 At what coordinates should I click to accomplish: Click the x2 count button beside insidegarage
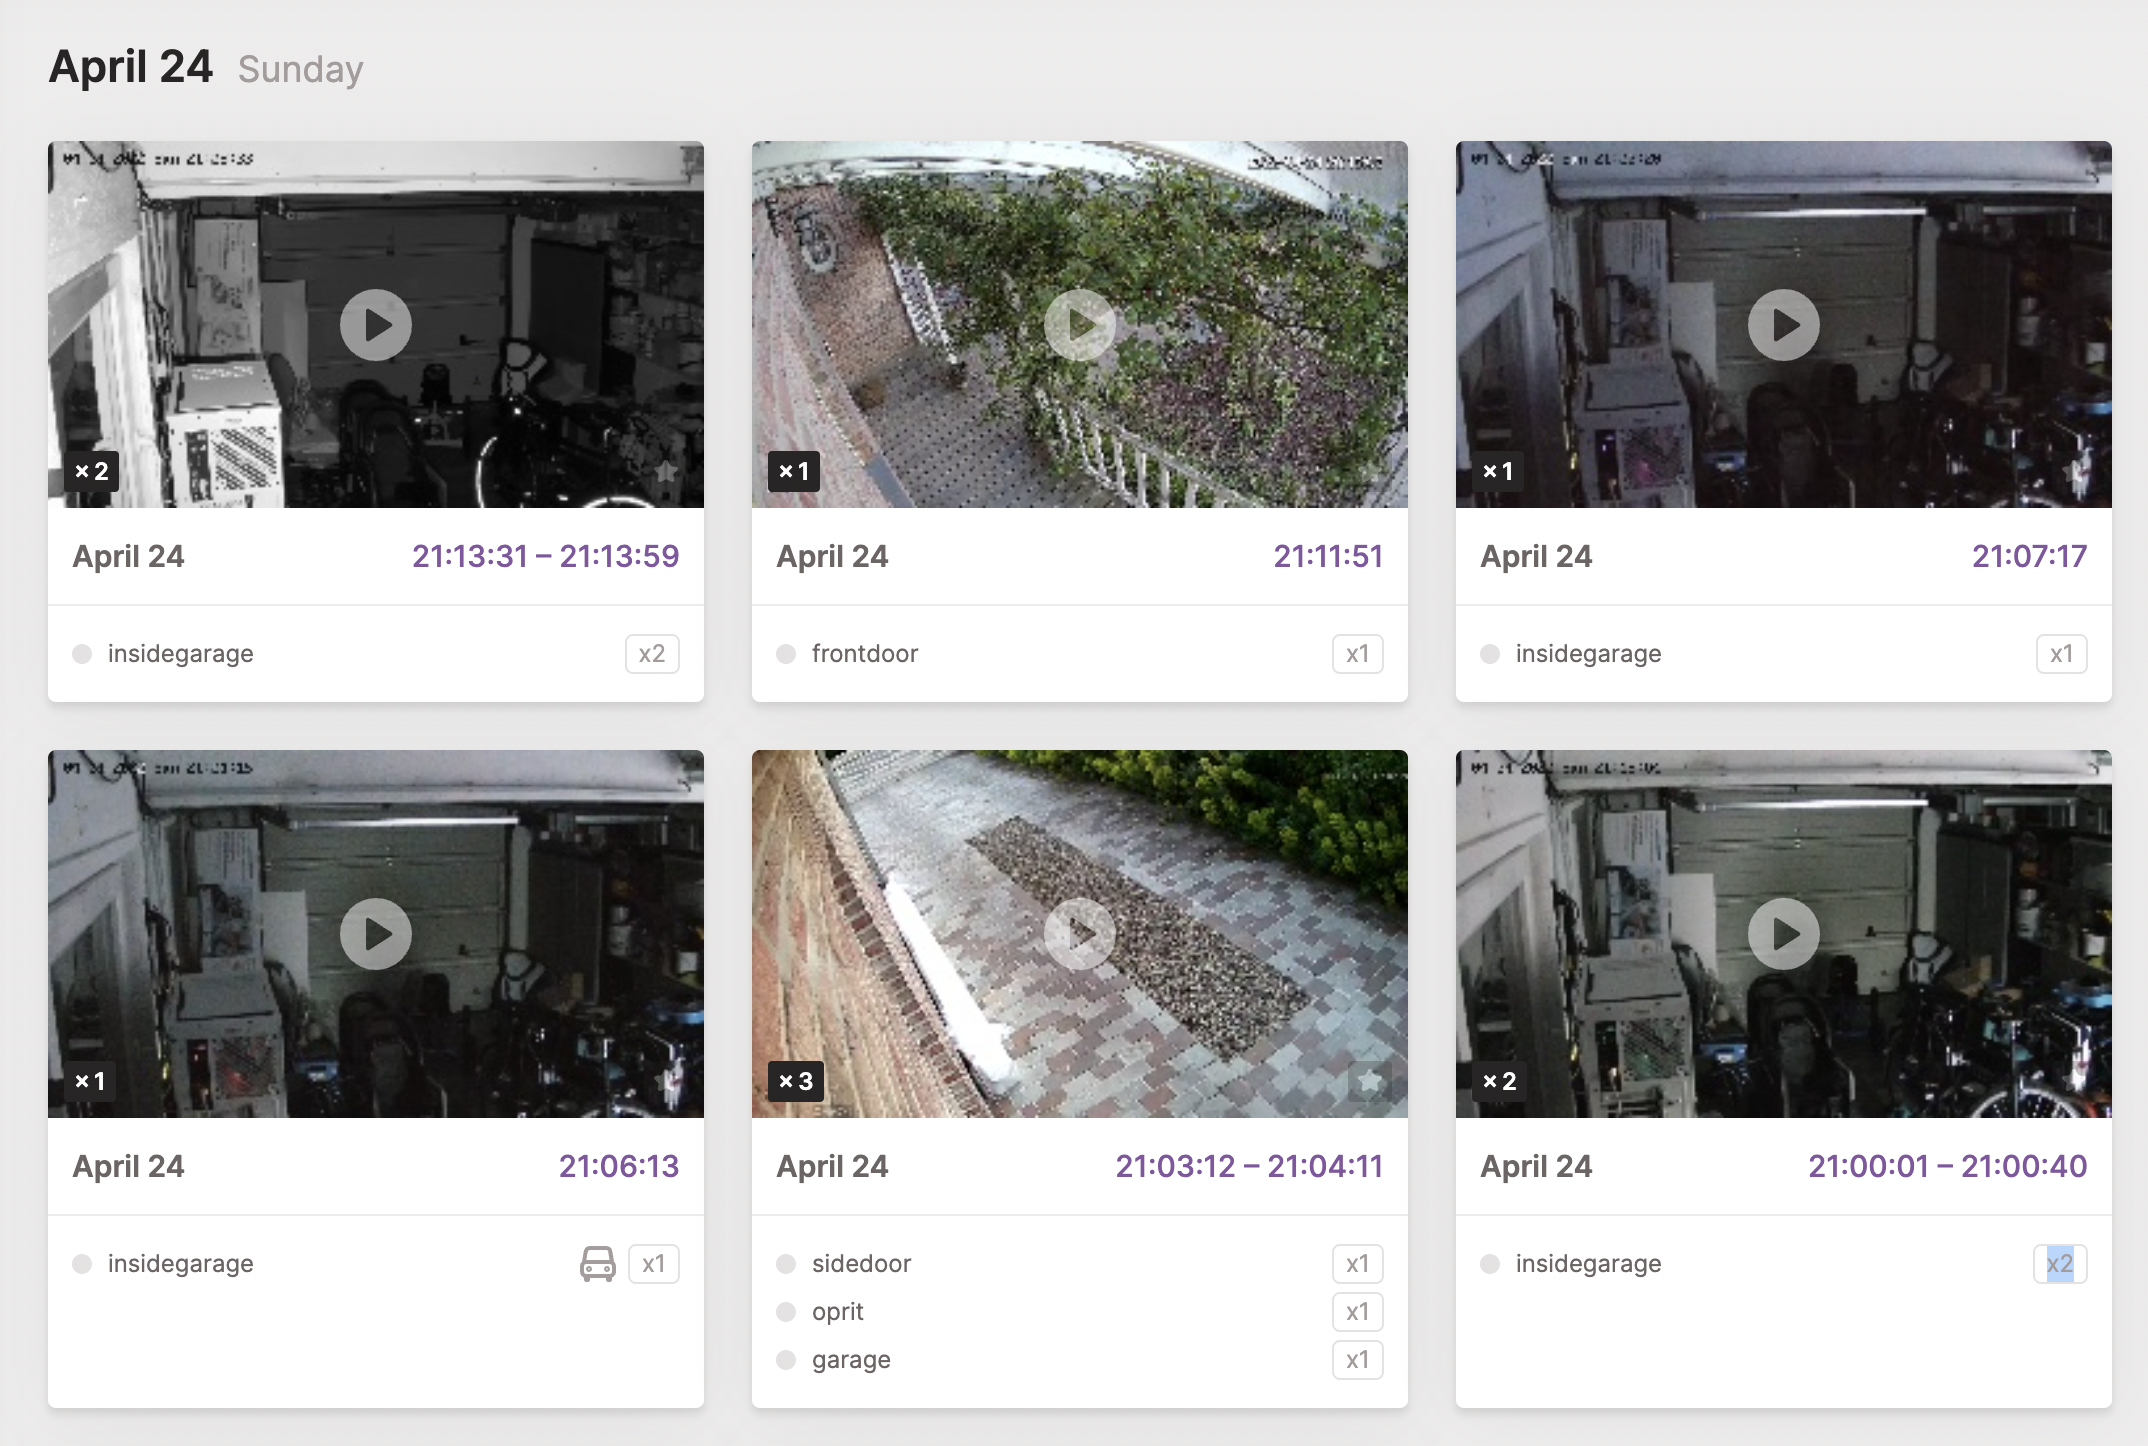(652, 653)
